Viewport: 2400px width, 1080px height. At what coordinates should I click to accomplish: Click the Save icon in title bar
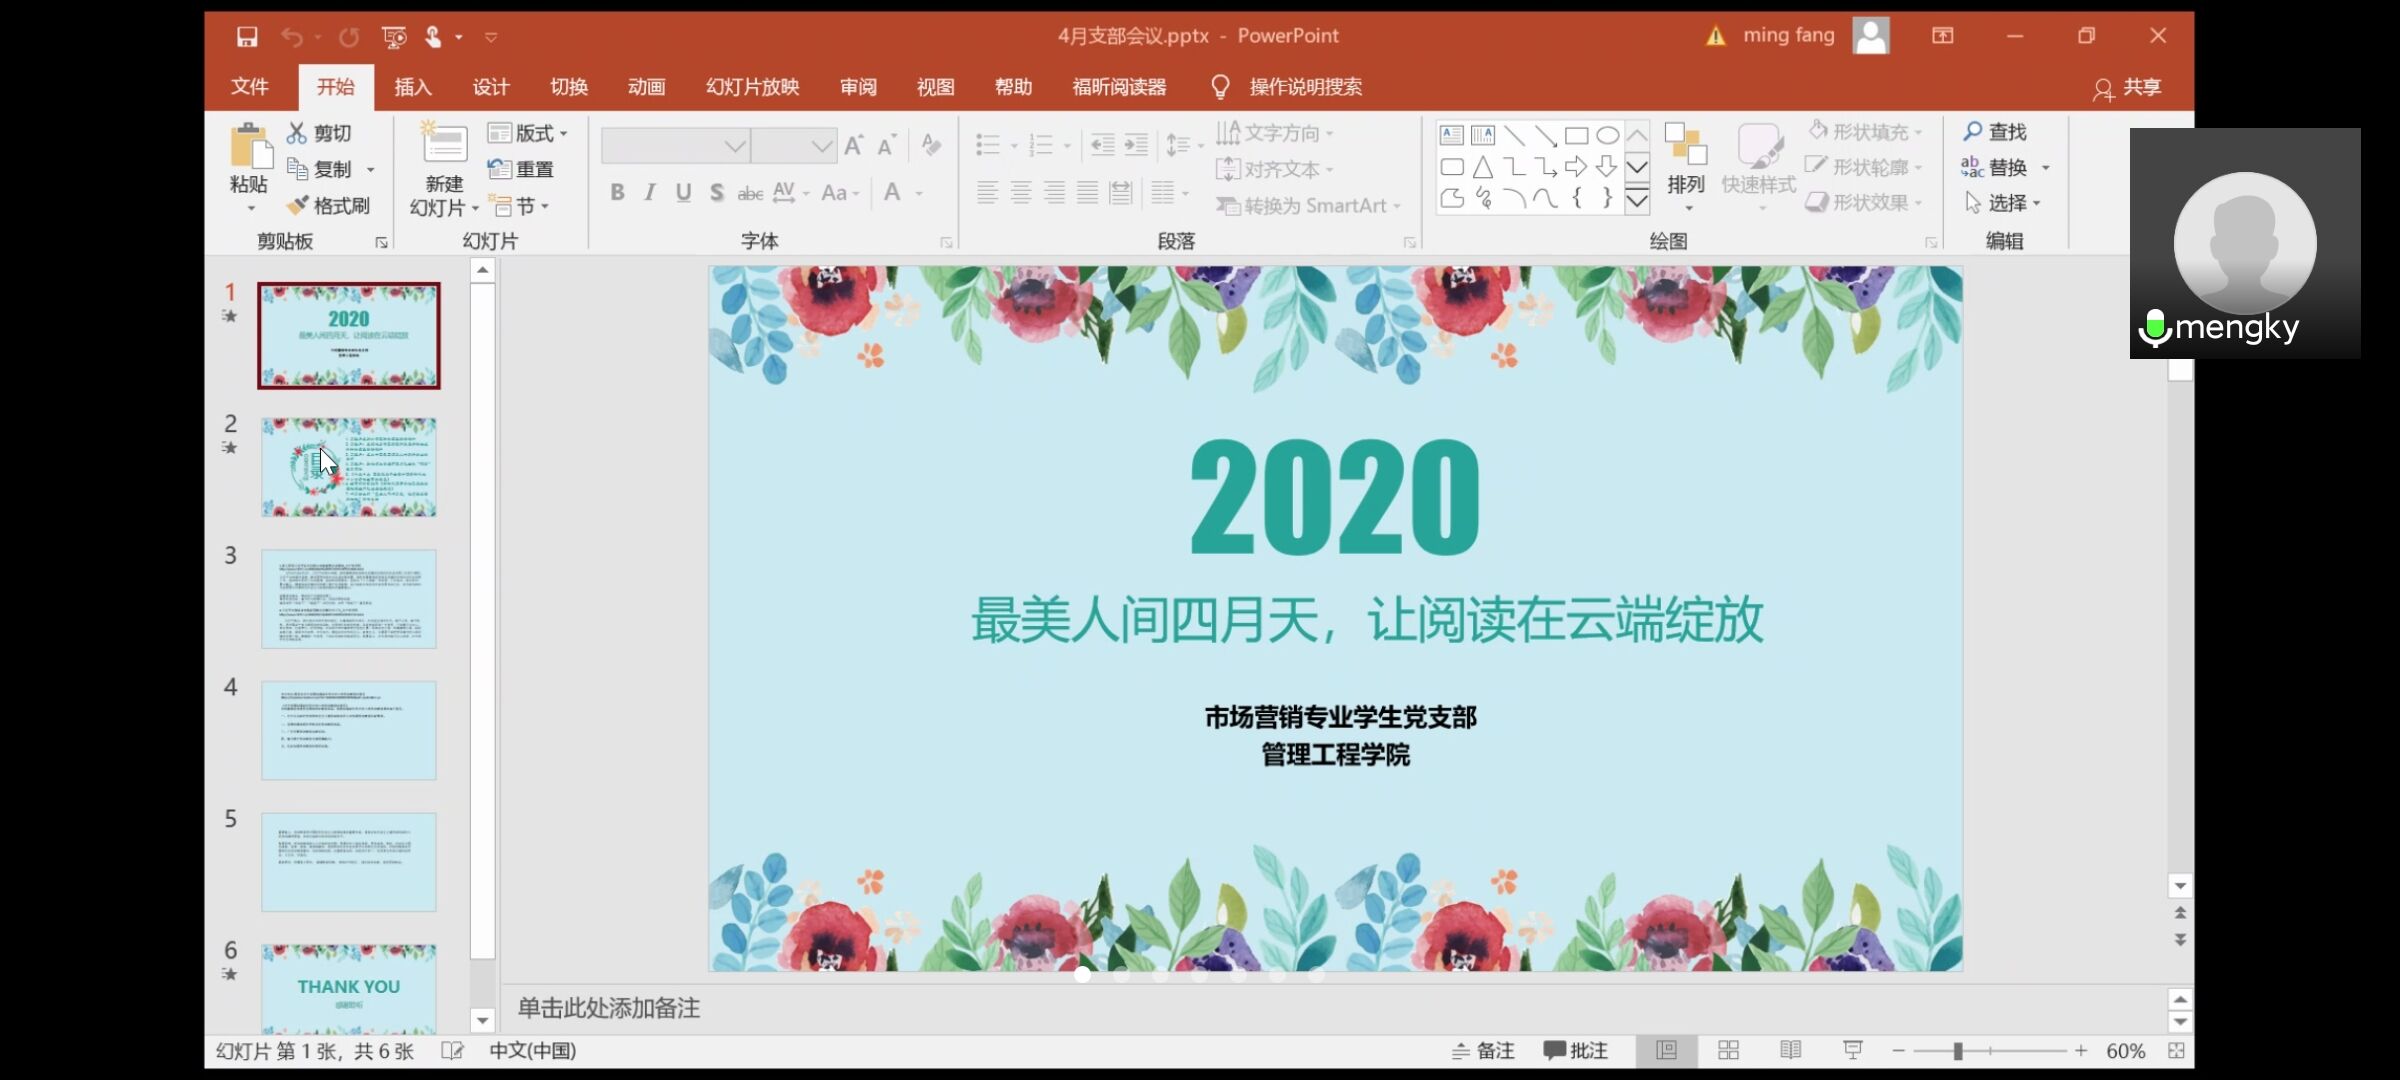247,37
